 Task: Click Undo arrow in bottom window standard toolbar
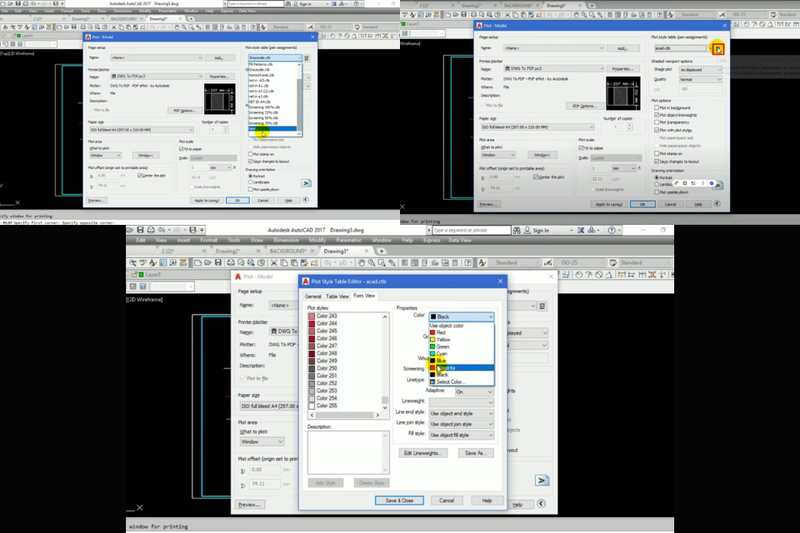(328, 263)
